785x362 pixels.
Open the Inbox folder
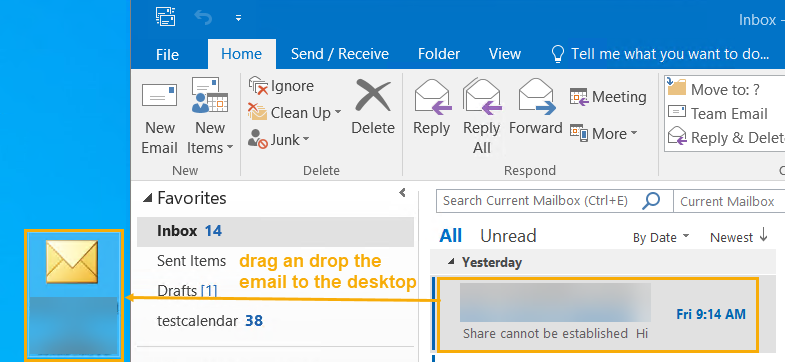275,231
